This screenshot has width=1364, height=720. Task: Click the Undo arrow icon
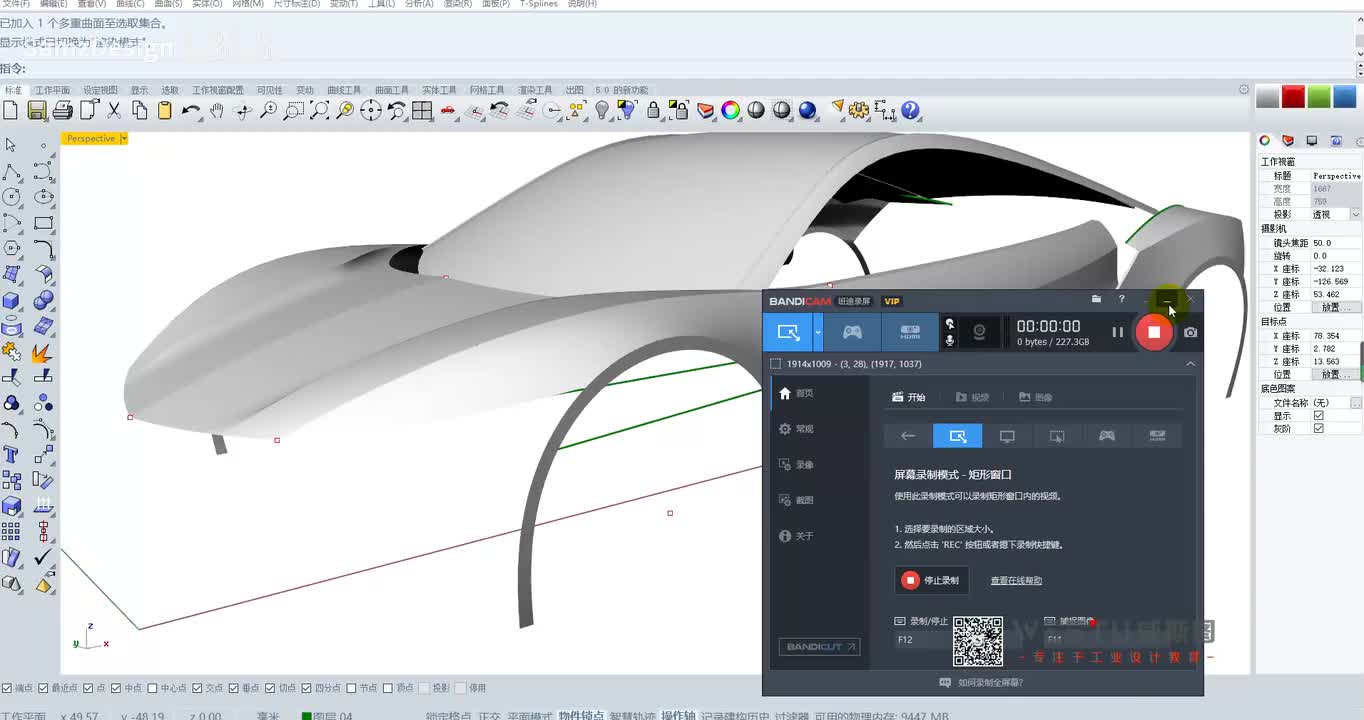click(191, 110)
